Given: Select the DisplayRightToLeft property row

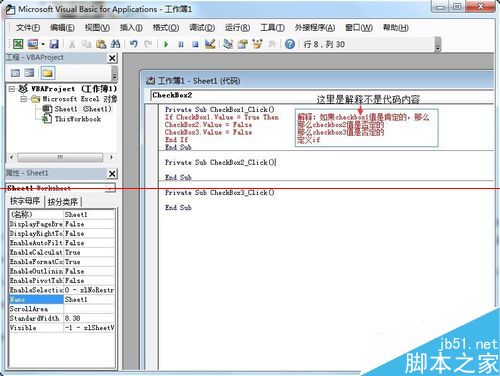Looking at the screenshot, I should pyautogui.click(x=62, y=233).
